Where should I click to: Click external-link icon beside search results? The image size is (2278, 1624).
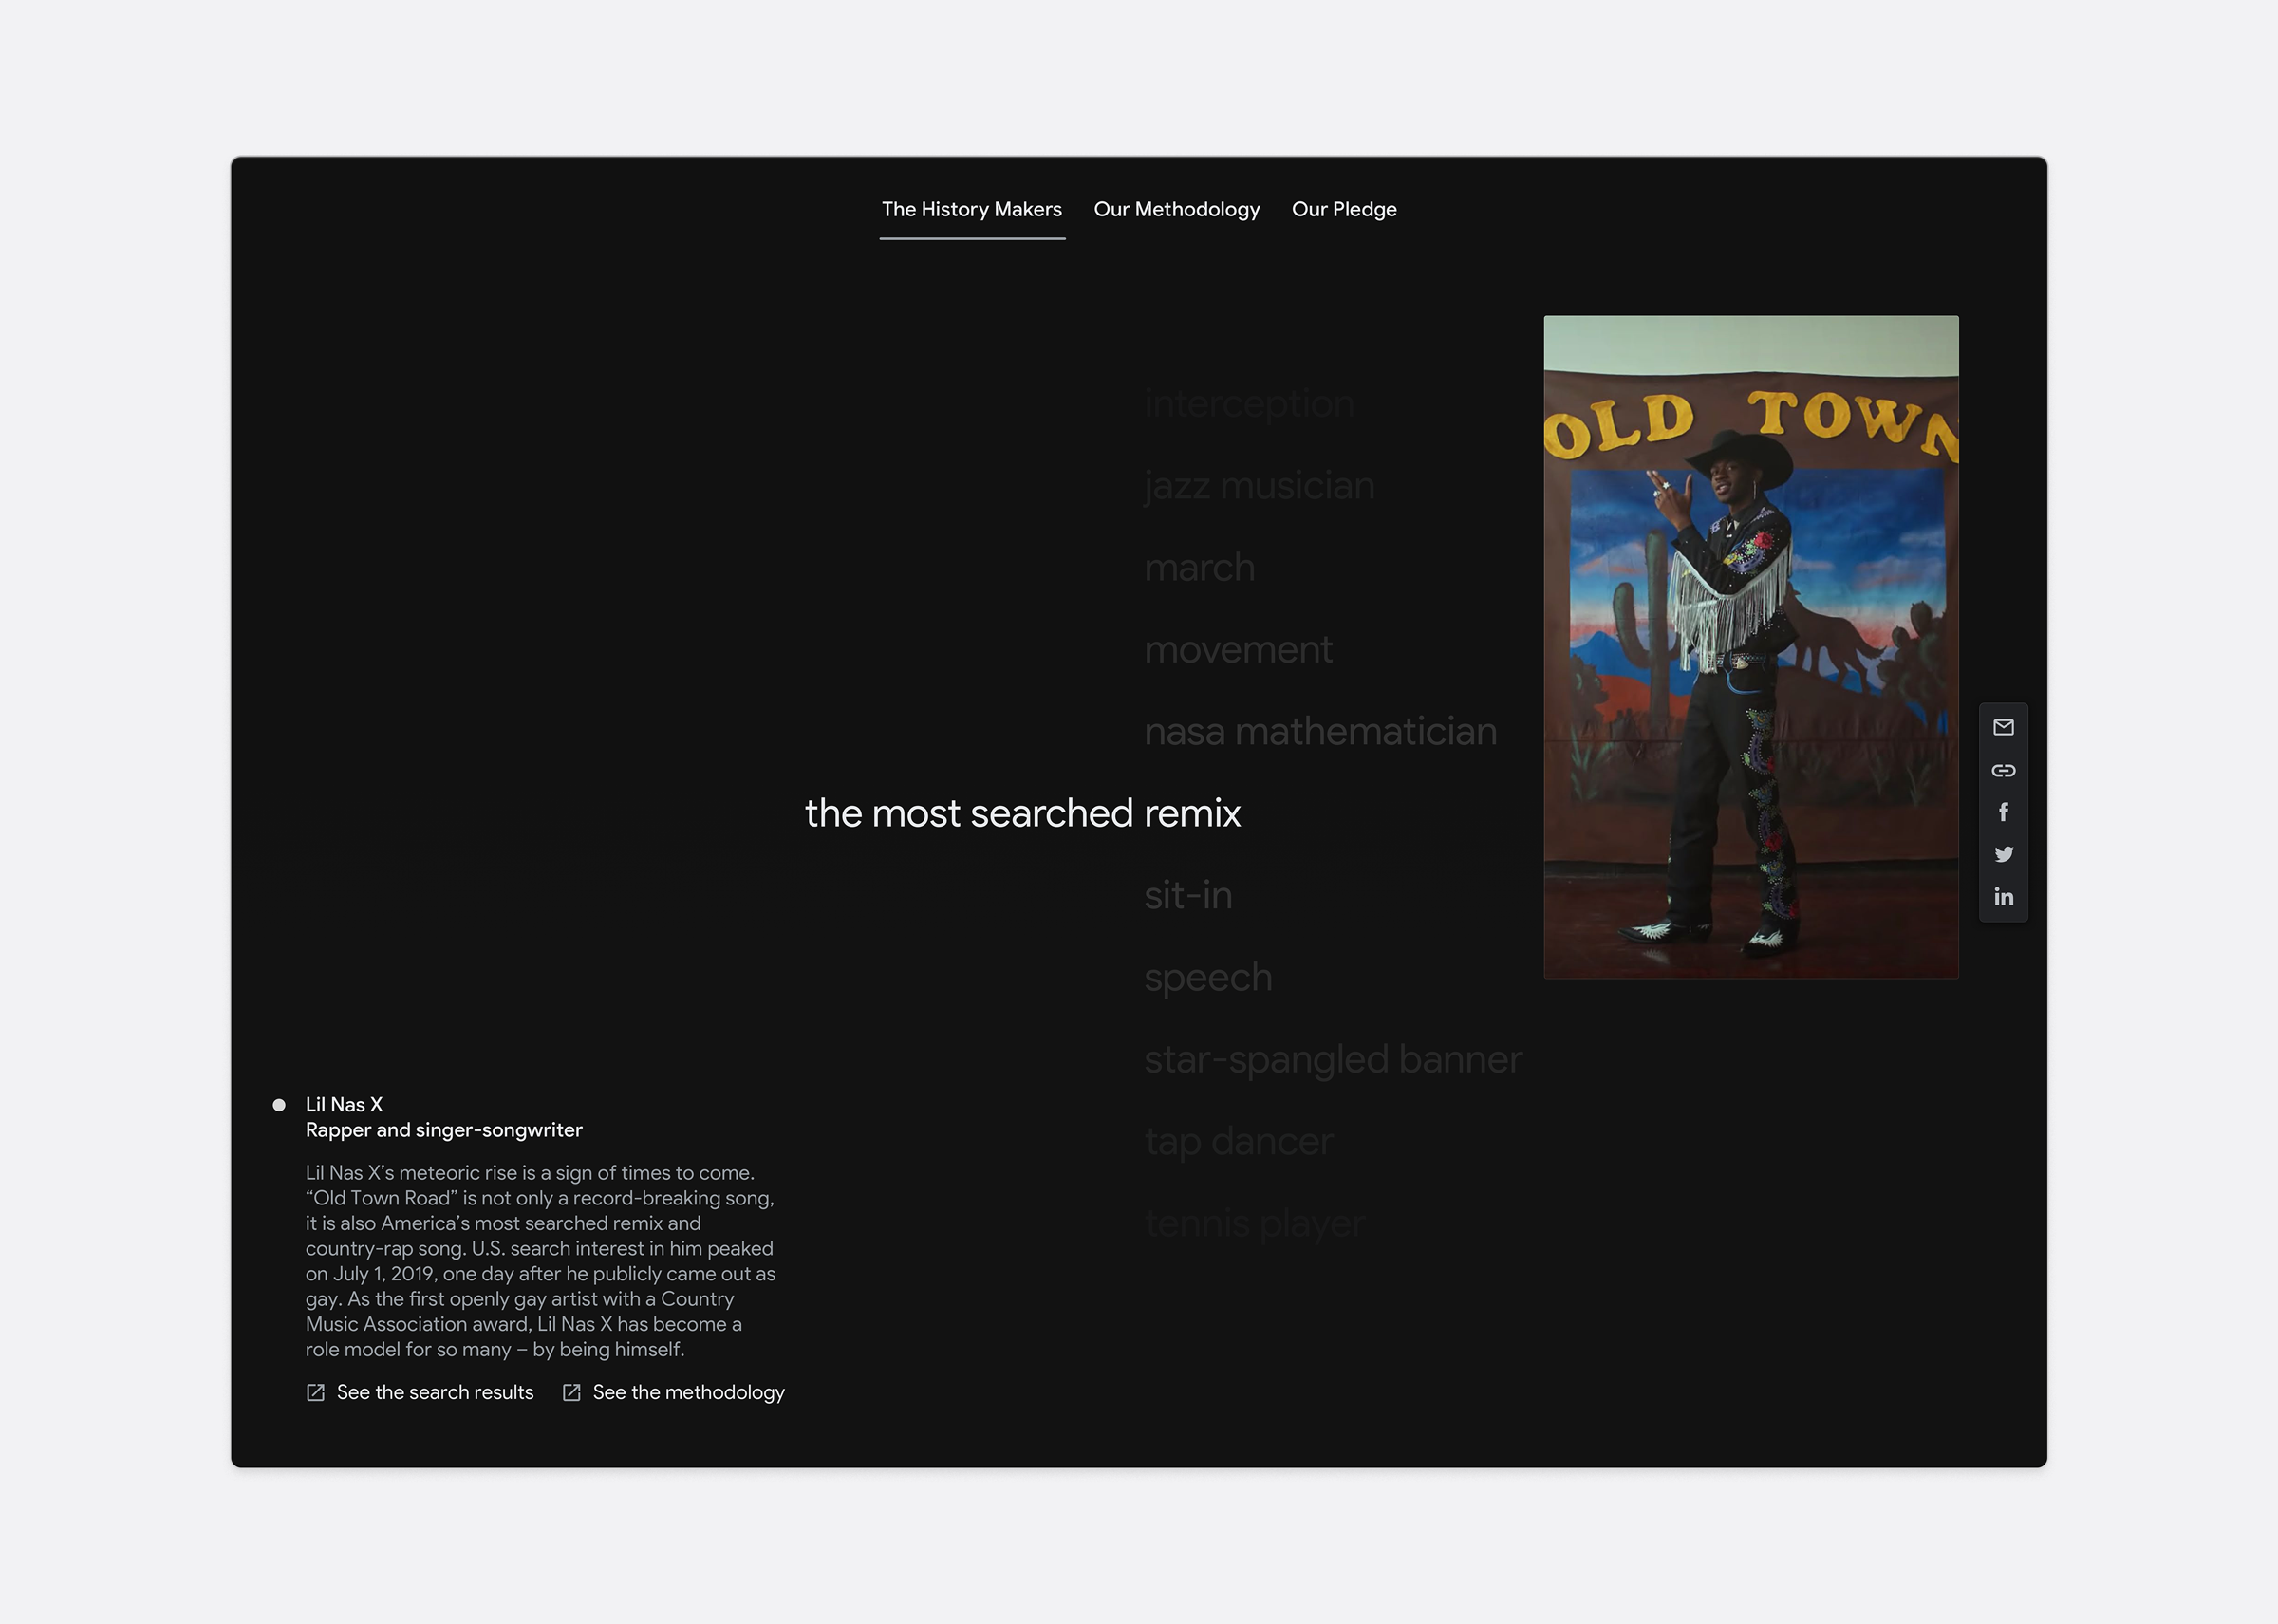pos(315,1392)
